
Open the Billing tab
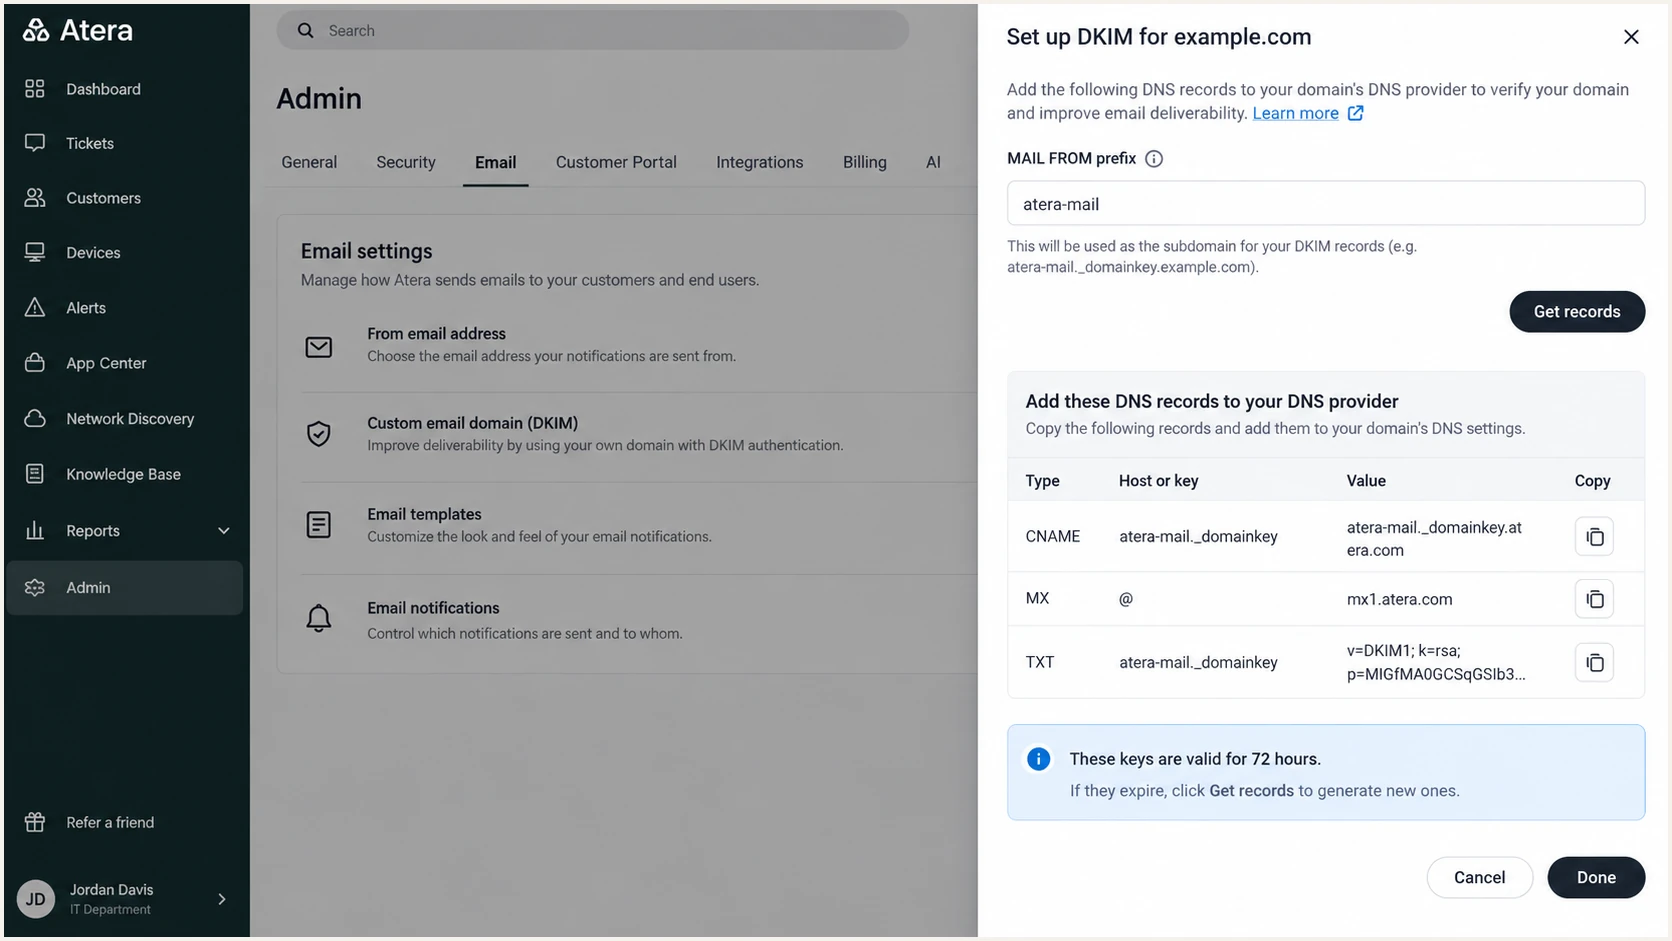coord(865,162)
